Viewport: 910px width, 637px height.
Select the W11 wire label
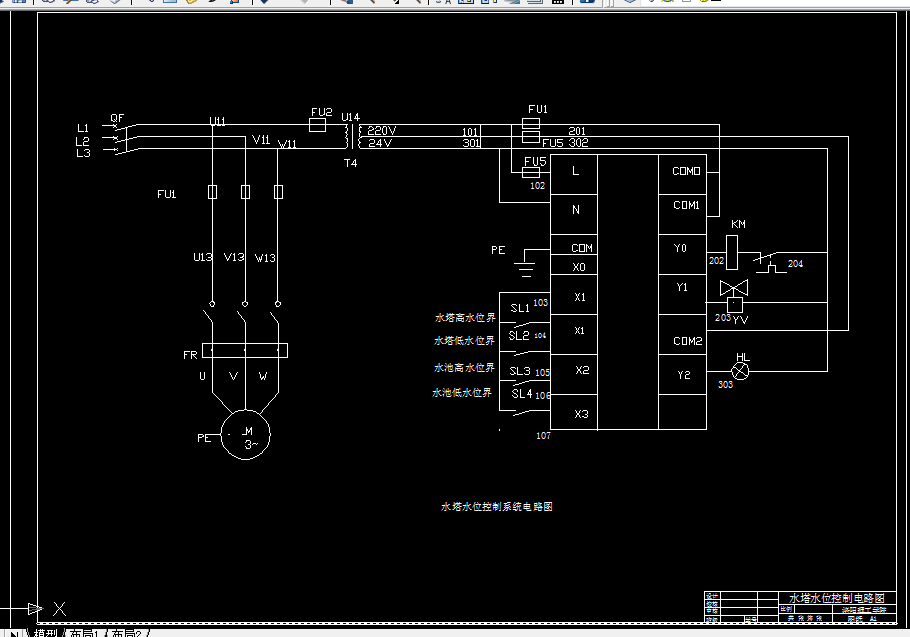point(287,144)
